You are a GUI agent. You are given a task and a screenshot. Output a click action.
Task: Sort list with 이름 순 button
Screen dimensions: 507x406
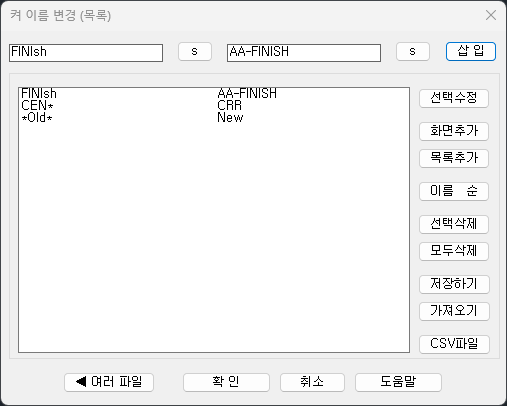[x=454, y=191]
